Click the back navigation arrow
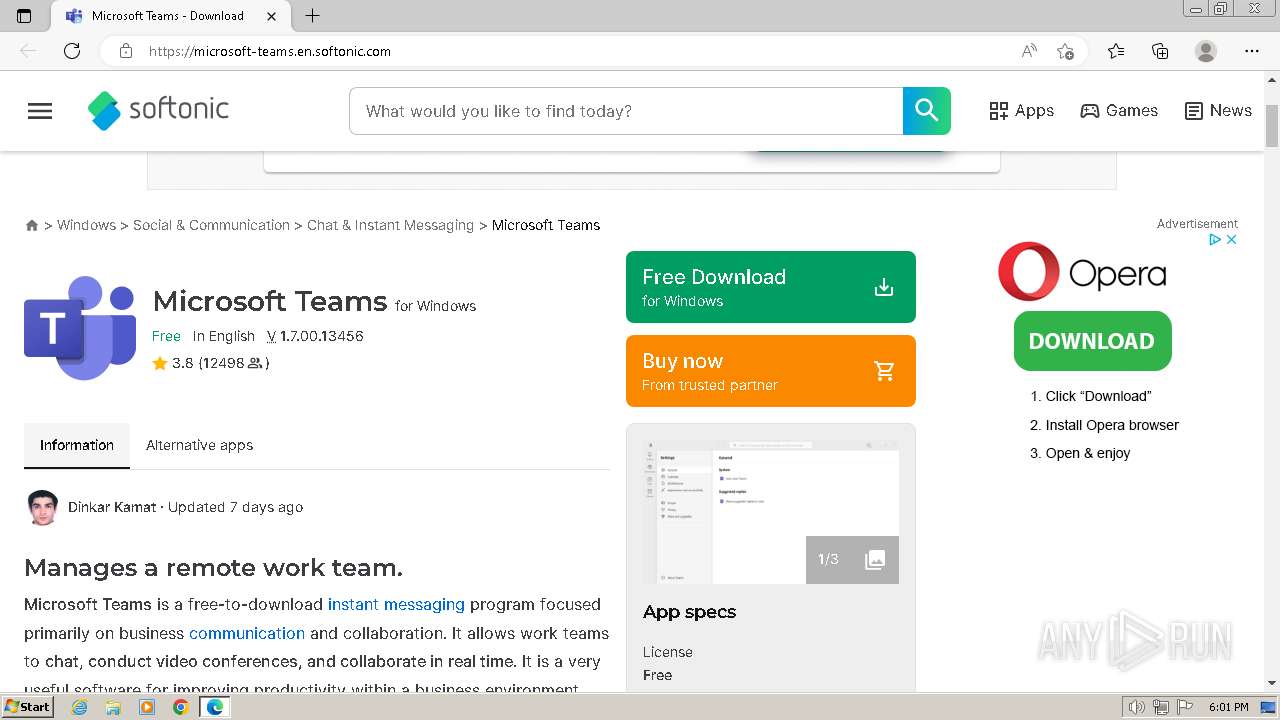Image resolution: width=1280 pixels, height=720 pixels. click(x=28, y=51)
